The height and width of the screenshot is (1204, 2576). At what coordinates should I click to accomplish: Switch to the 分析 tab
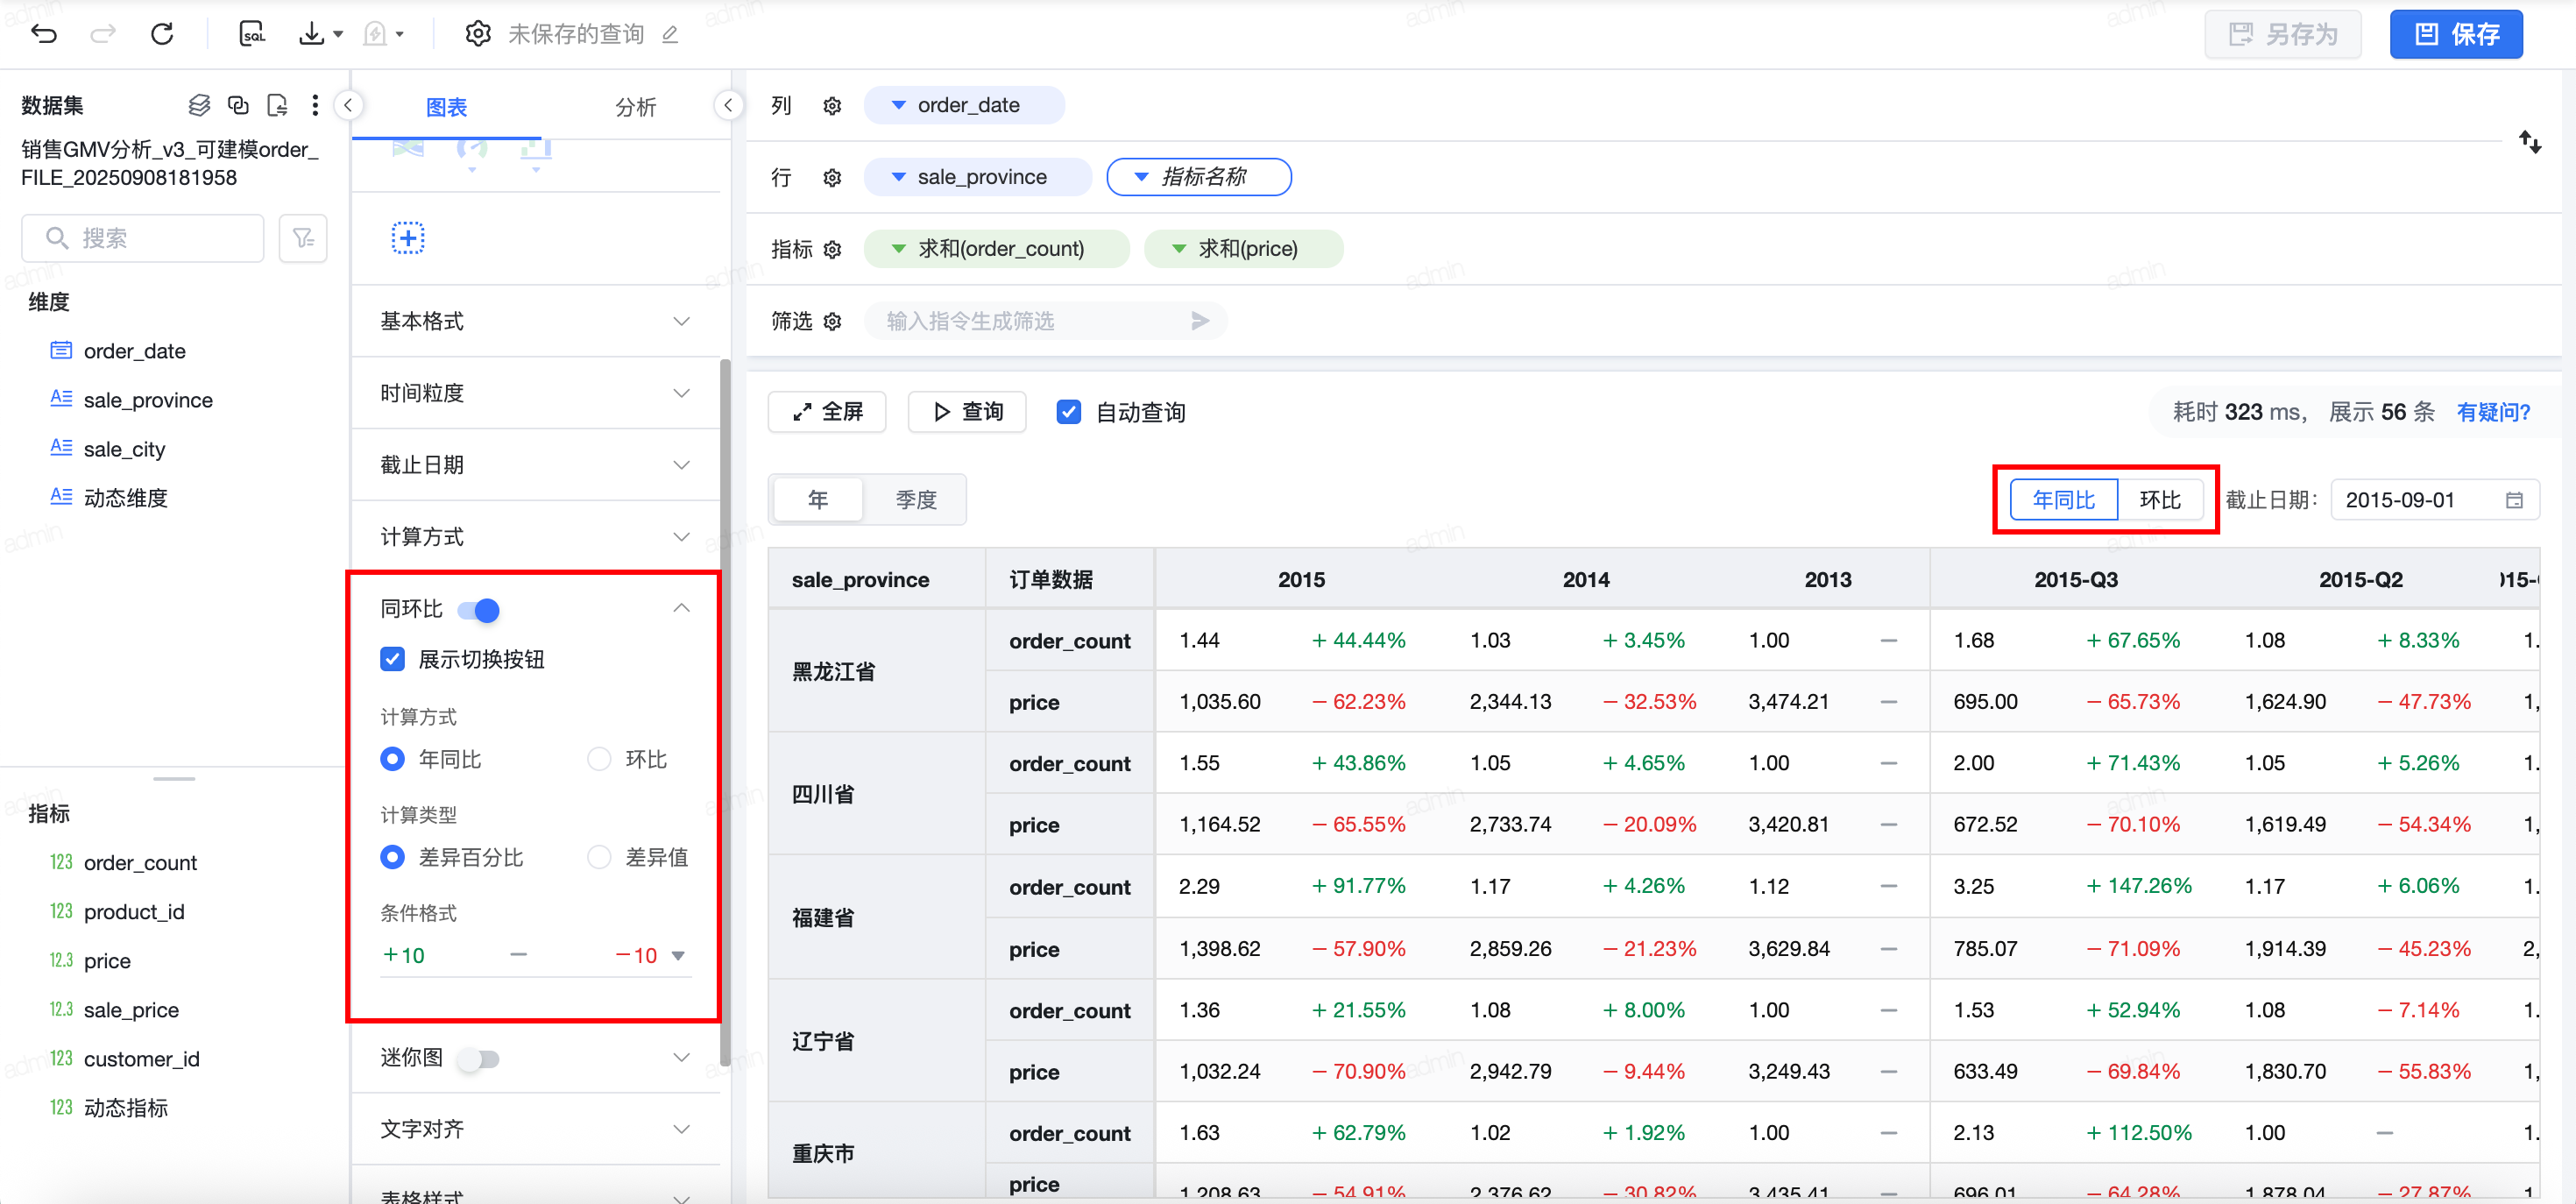click(635, 107)
